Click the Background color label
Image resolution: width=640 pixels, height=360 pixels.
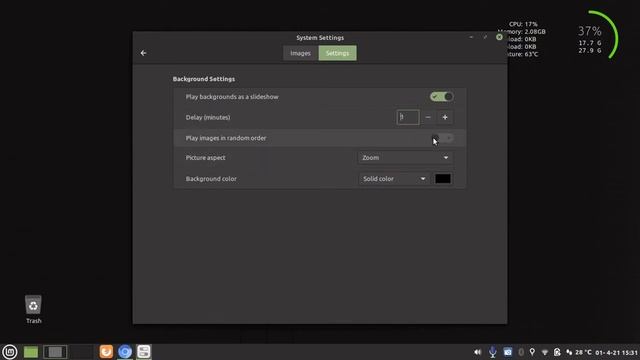point(211,179)
